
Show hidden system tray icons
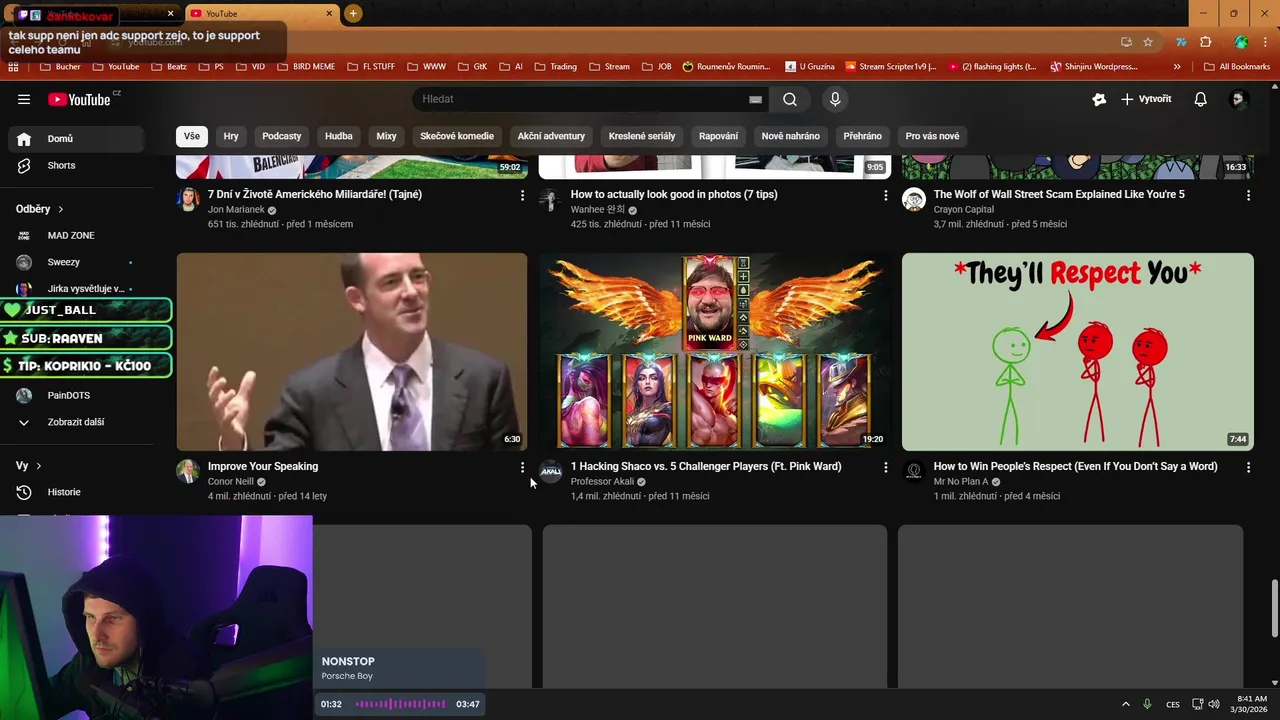(1125, 704)
